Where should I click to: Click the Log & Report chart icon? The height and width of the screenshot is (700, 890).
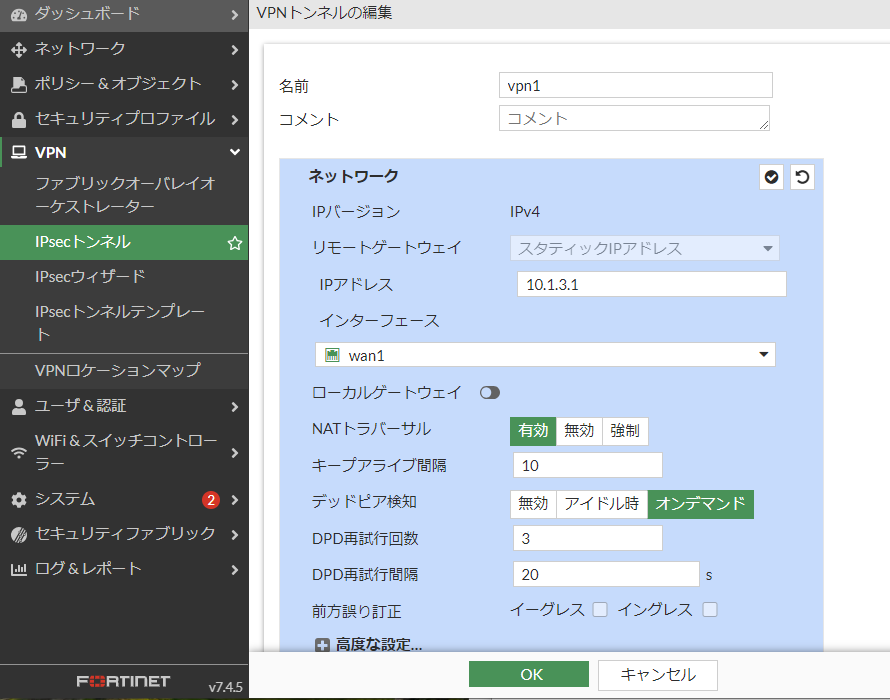19,569
